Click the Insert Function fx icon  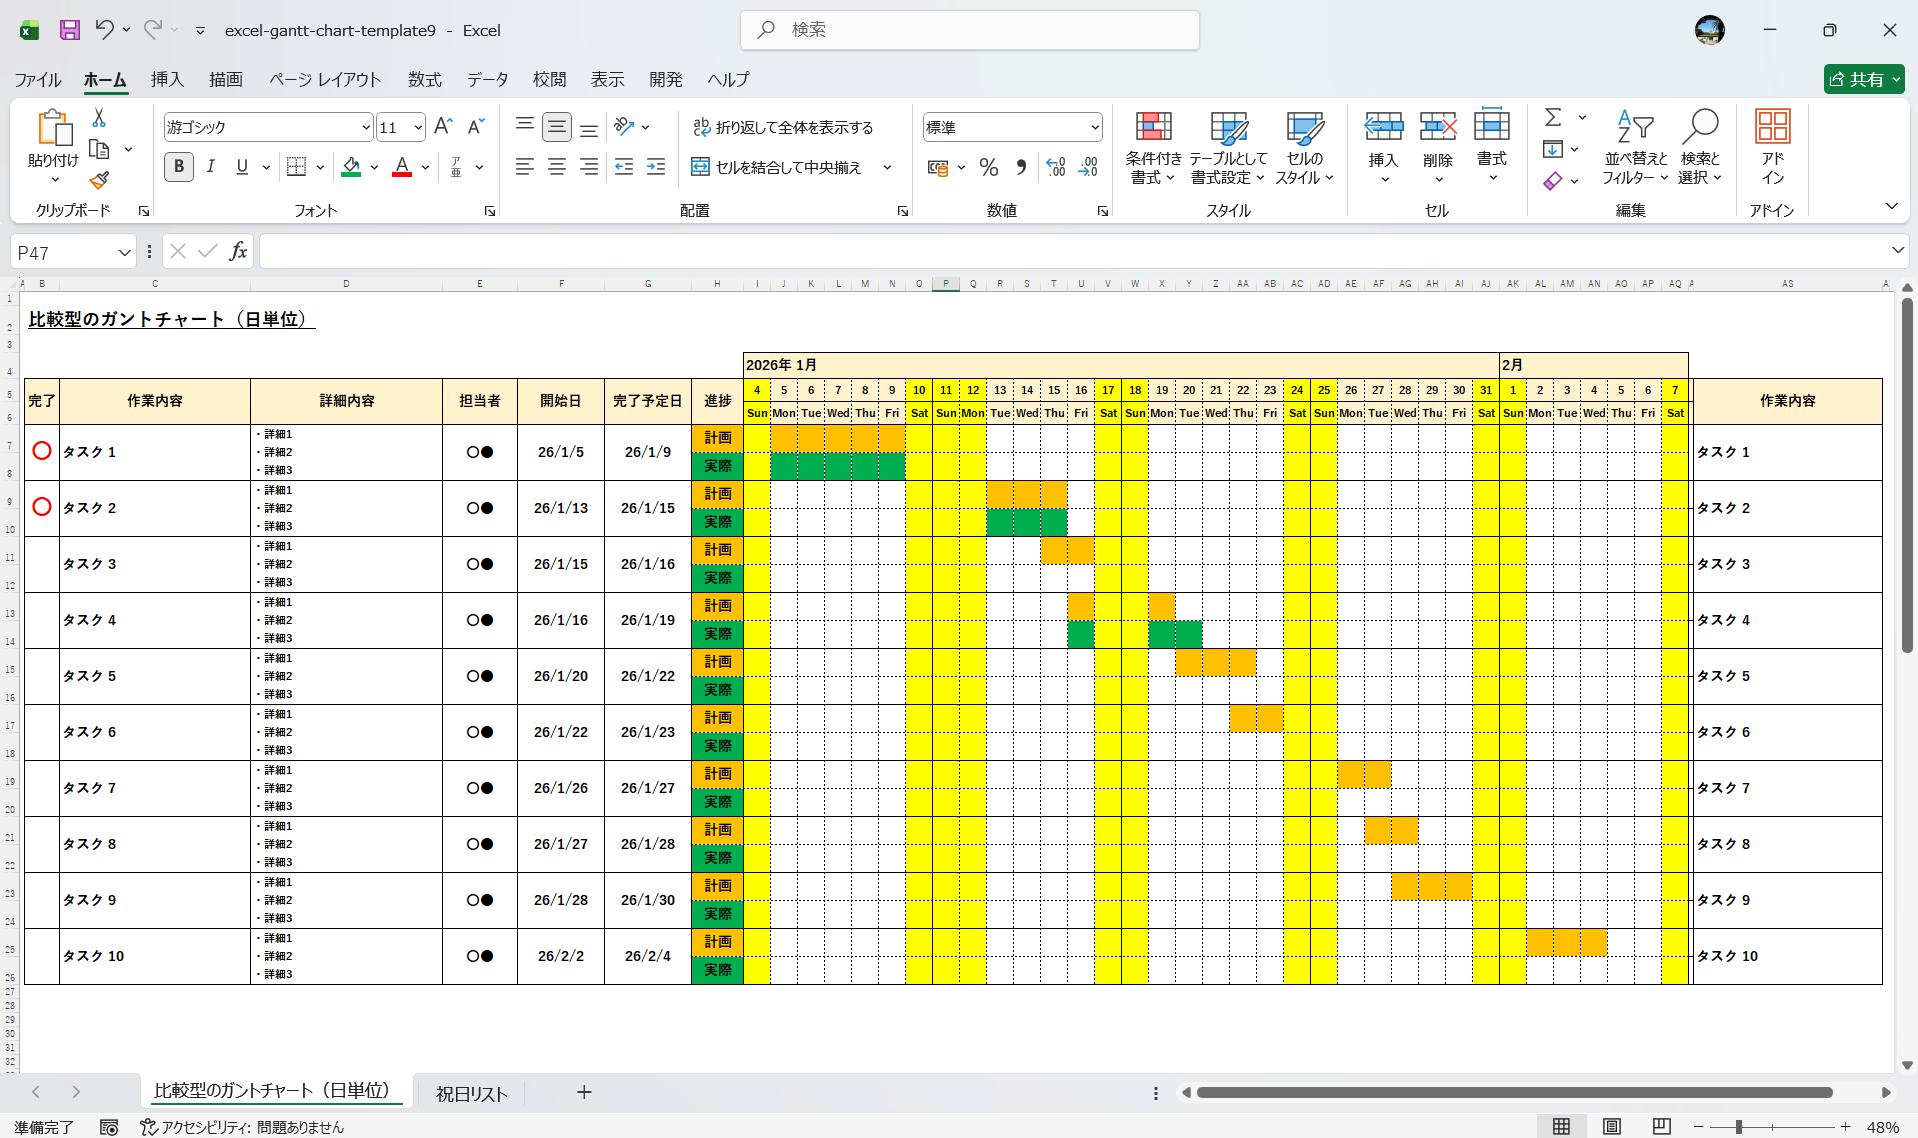pos(238,252)
